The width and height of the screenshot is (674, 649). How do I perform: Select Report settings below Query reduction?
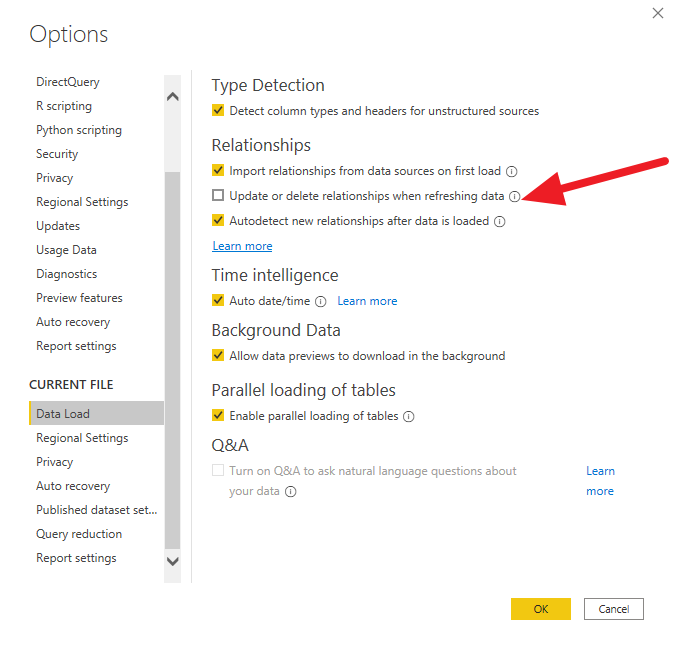77,558
